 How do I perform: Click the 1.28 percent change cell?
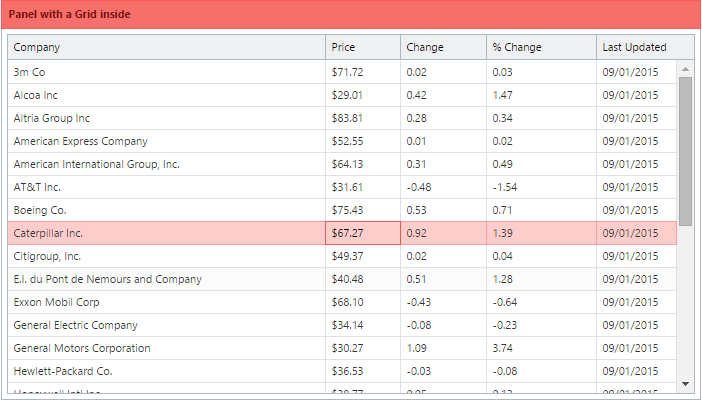[542, 279]
